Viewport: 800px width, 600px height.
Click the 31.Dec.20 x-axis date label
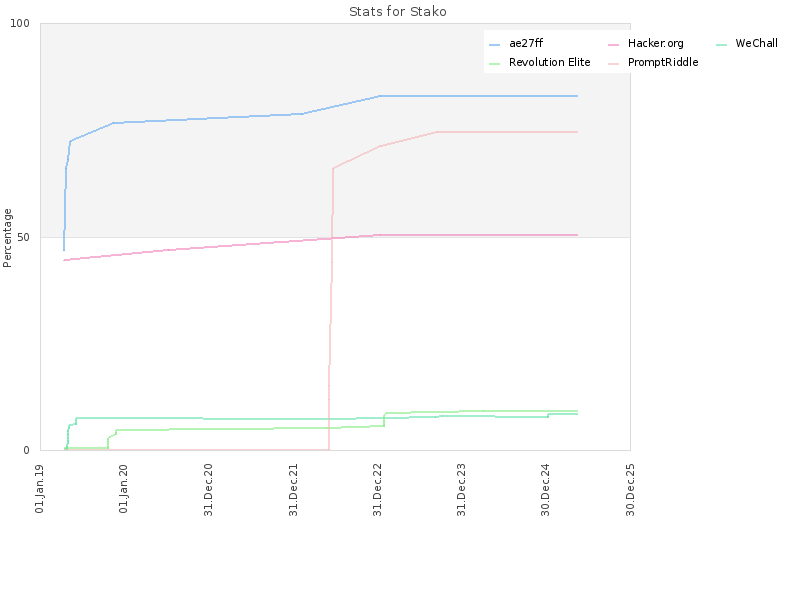click(x=208, y=490)
